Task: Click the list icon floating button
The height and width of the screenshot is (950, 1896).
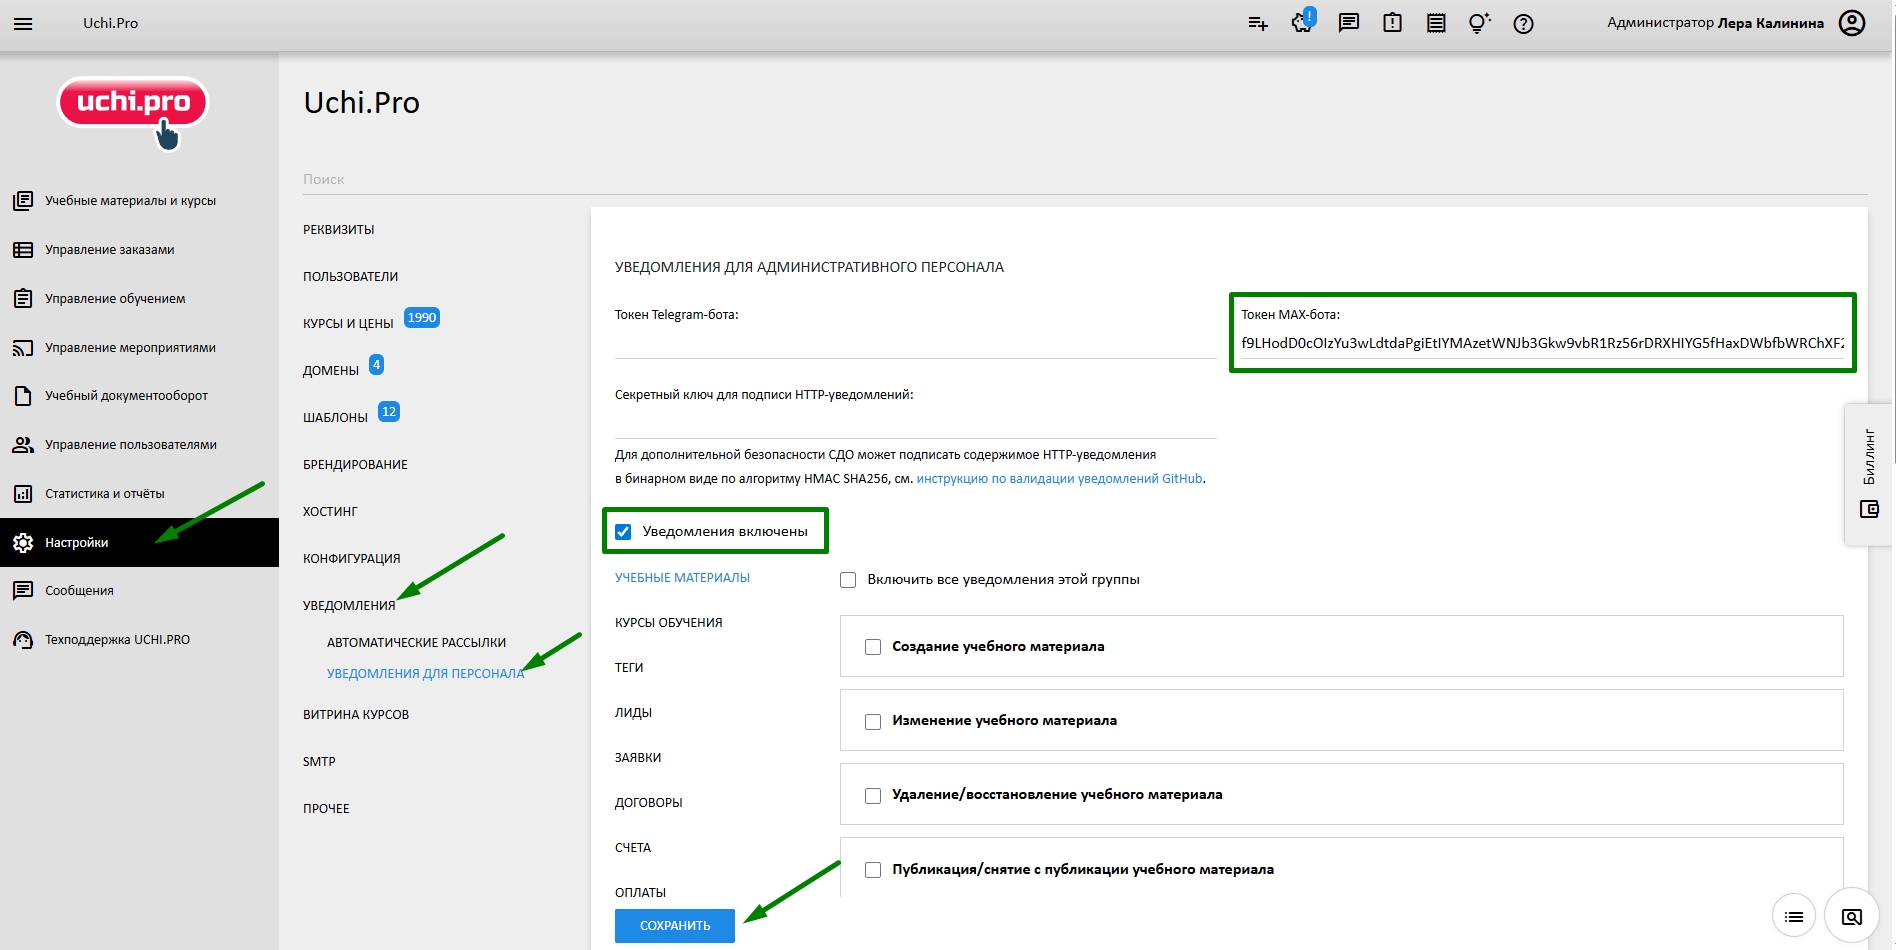Action: pyautogui.click(x=1793, y=916)
